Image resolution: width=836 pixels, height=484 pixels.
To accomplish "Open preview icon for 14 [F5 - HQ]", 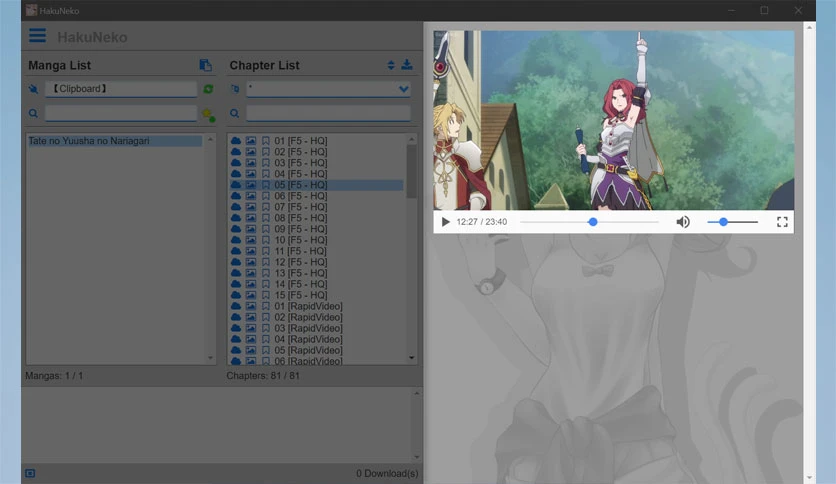I will [251, 284].
